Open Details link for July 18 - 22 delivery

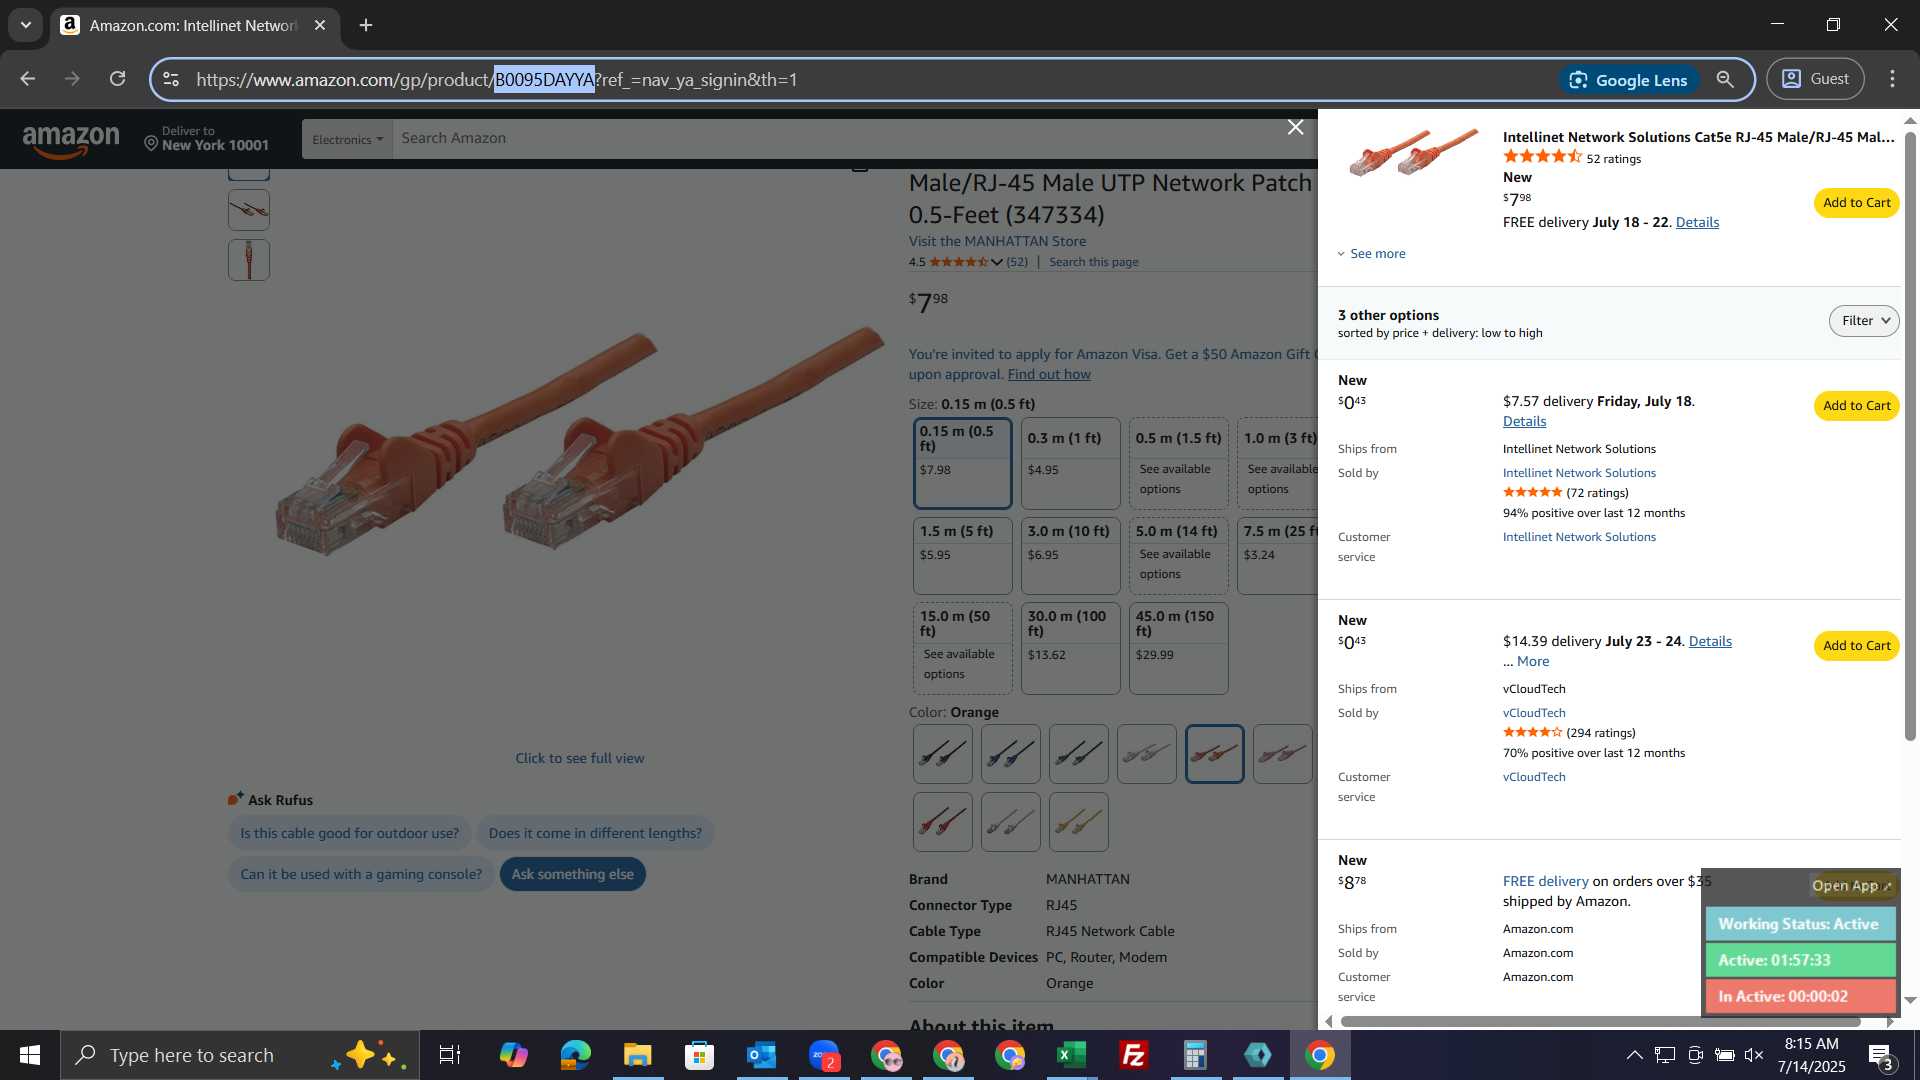[1697, 223]
